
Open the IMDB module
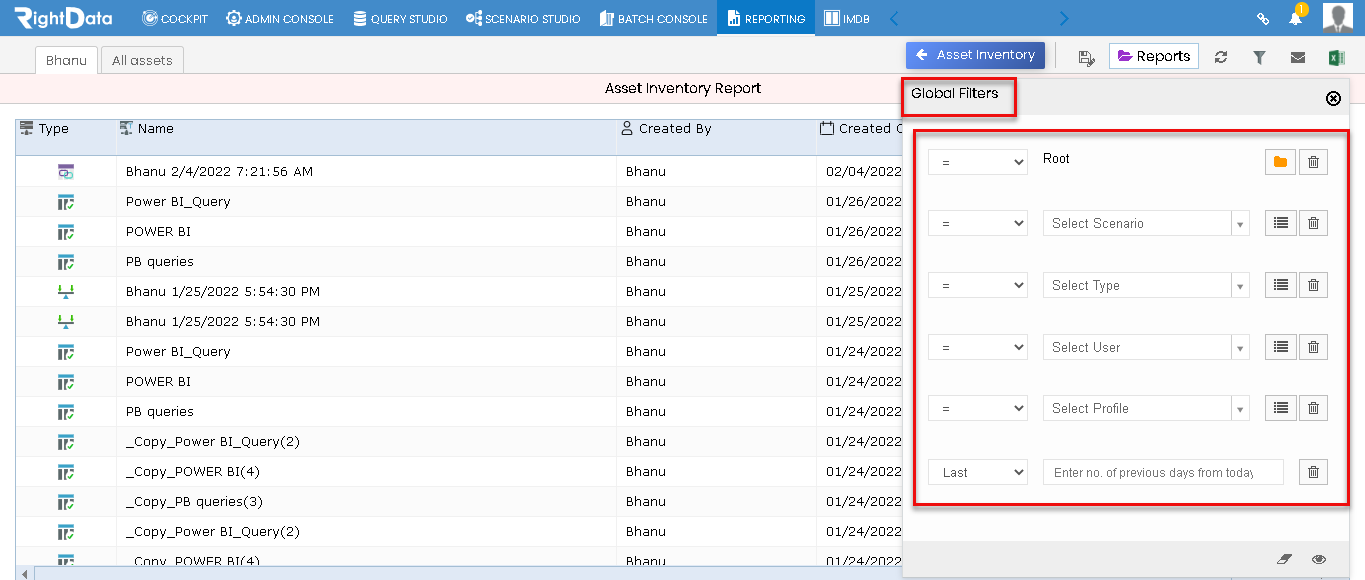pos(846,18)
